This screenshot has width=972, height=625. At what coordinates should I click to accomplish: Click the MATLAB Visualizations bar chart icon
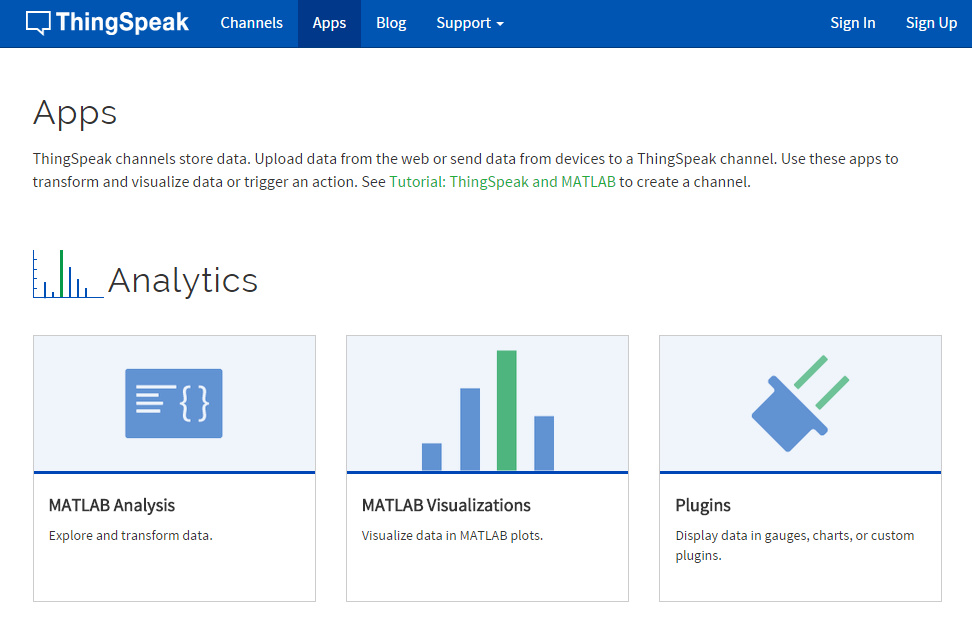point(487,410)
